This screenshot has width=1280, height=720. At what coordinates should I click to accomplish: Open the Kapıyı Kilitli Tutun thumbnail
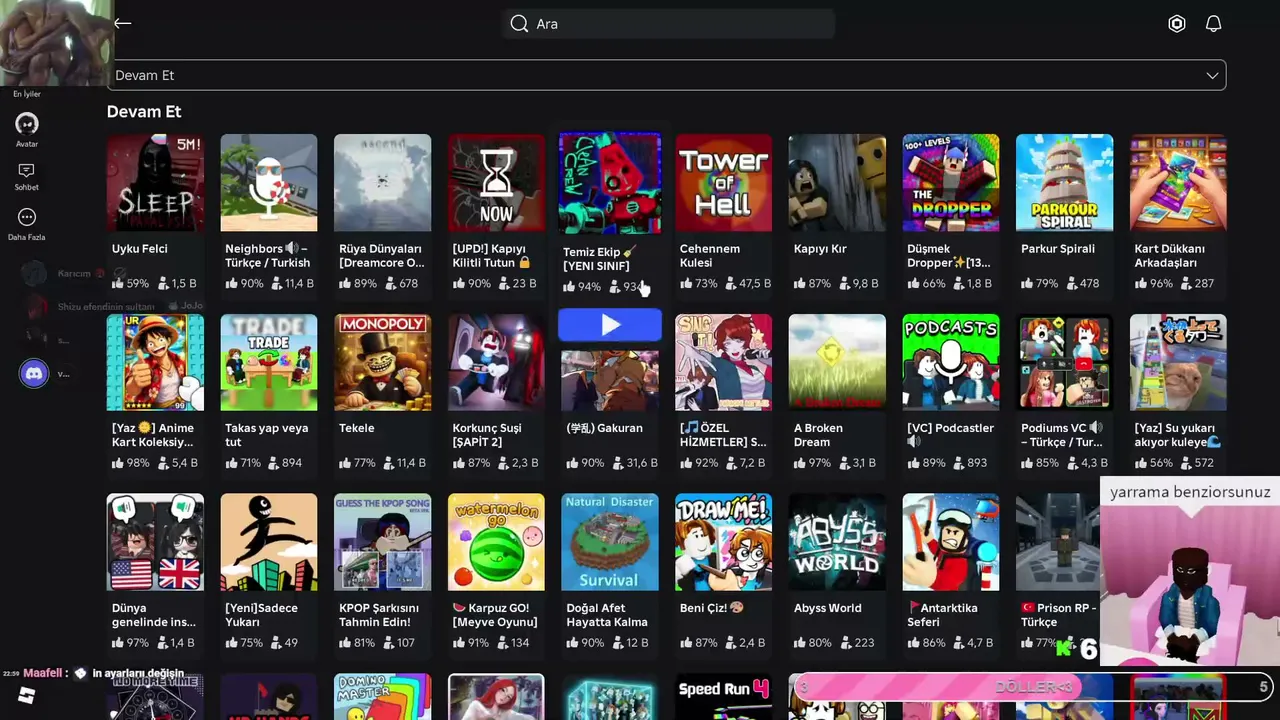coord(496,183)
